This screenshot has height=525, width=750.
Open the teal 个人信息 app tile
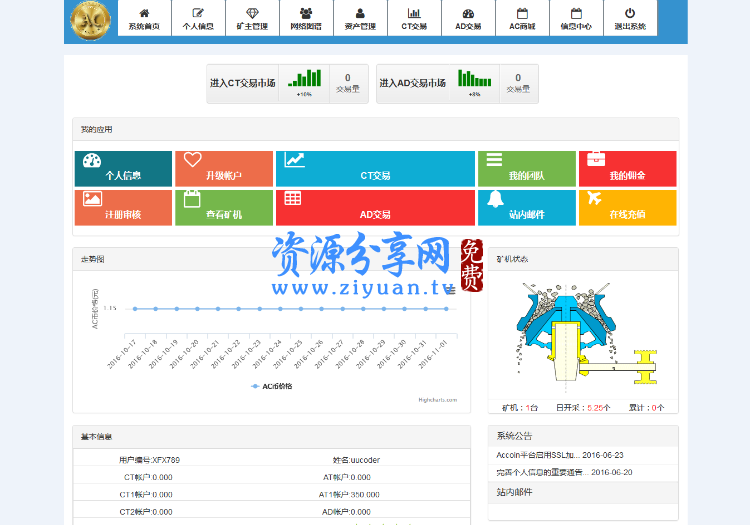[123, 169]
